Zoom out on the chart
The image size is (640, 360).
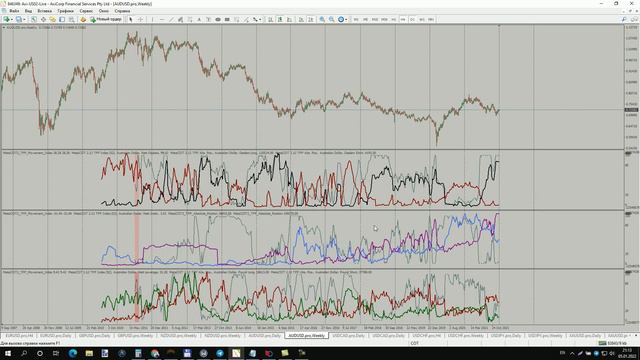click(x=331, y=19)
